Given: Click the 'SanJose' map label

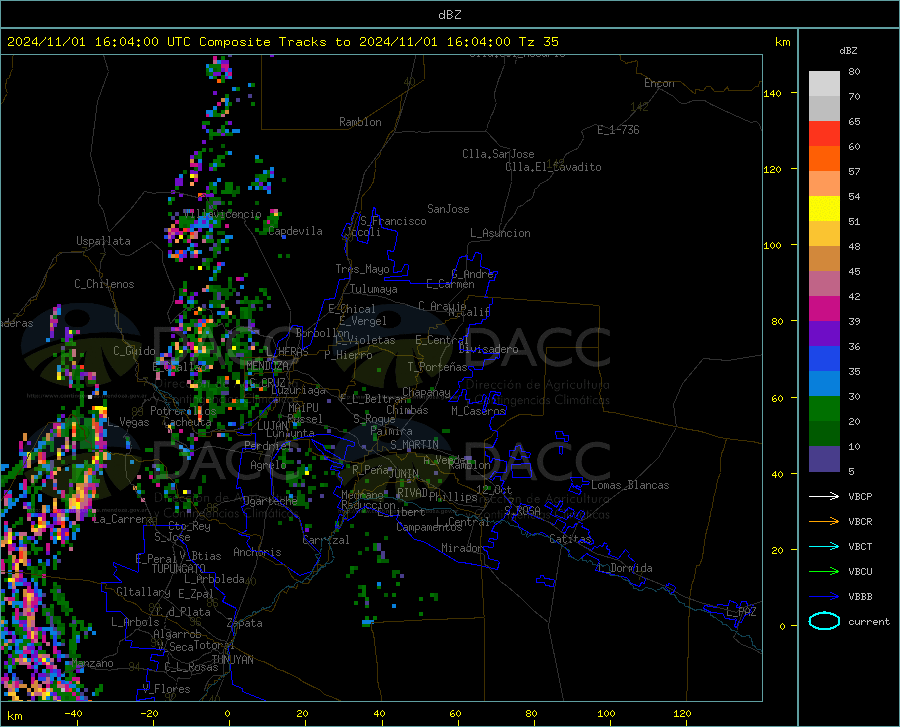Looking at the screenshot, I should (x=448, y=209).
